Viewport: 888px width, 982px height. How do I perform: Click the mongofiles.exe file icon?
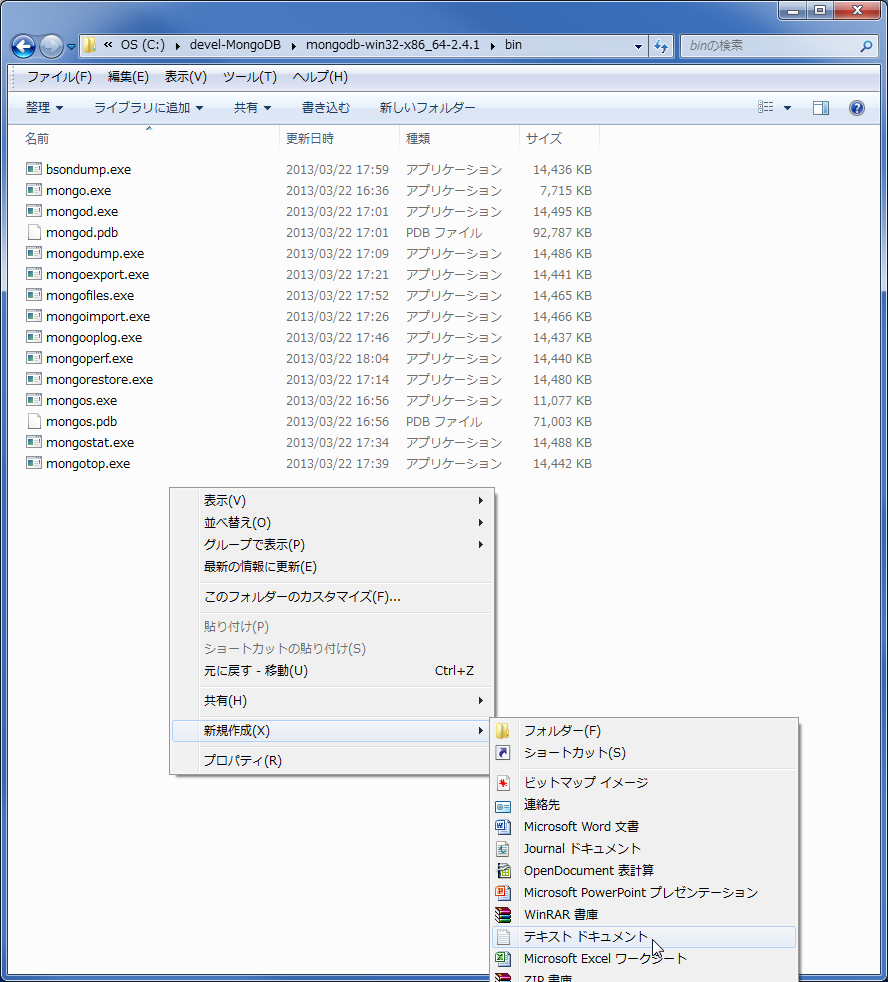(34, 295)
